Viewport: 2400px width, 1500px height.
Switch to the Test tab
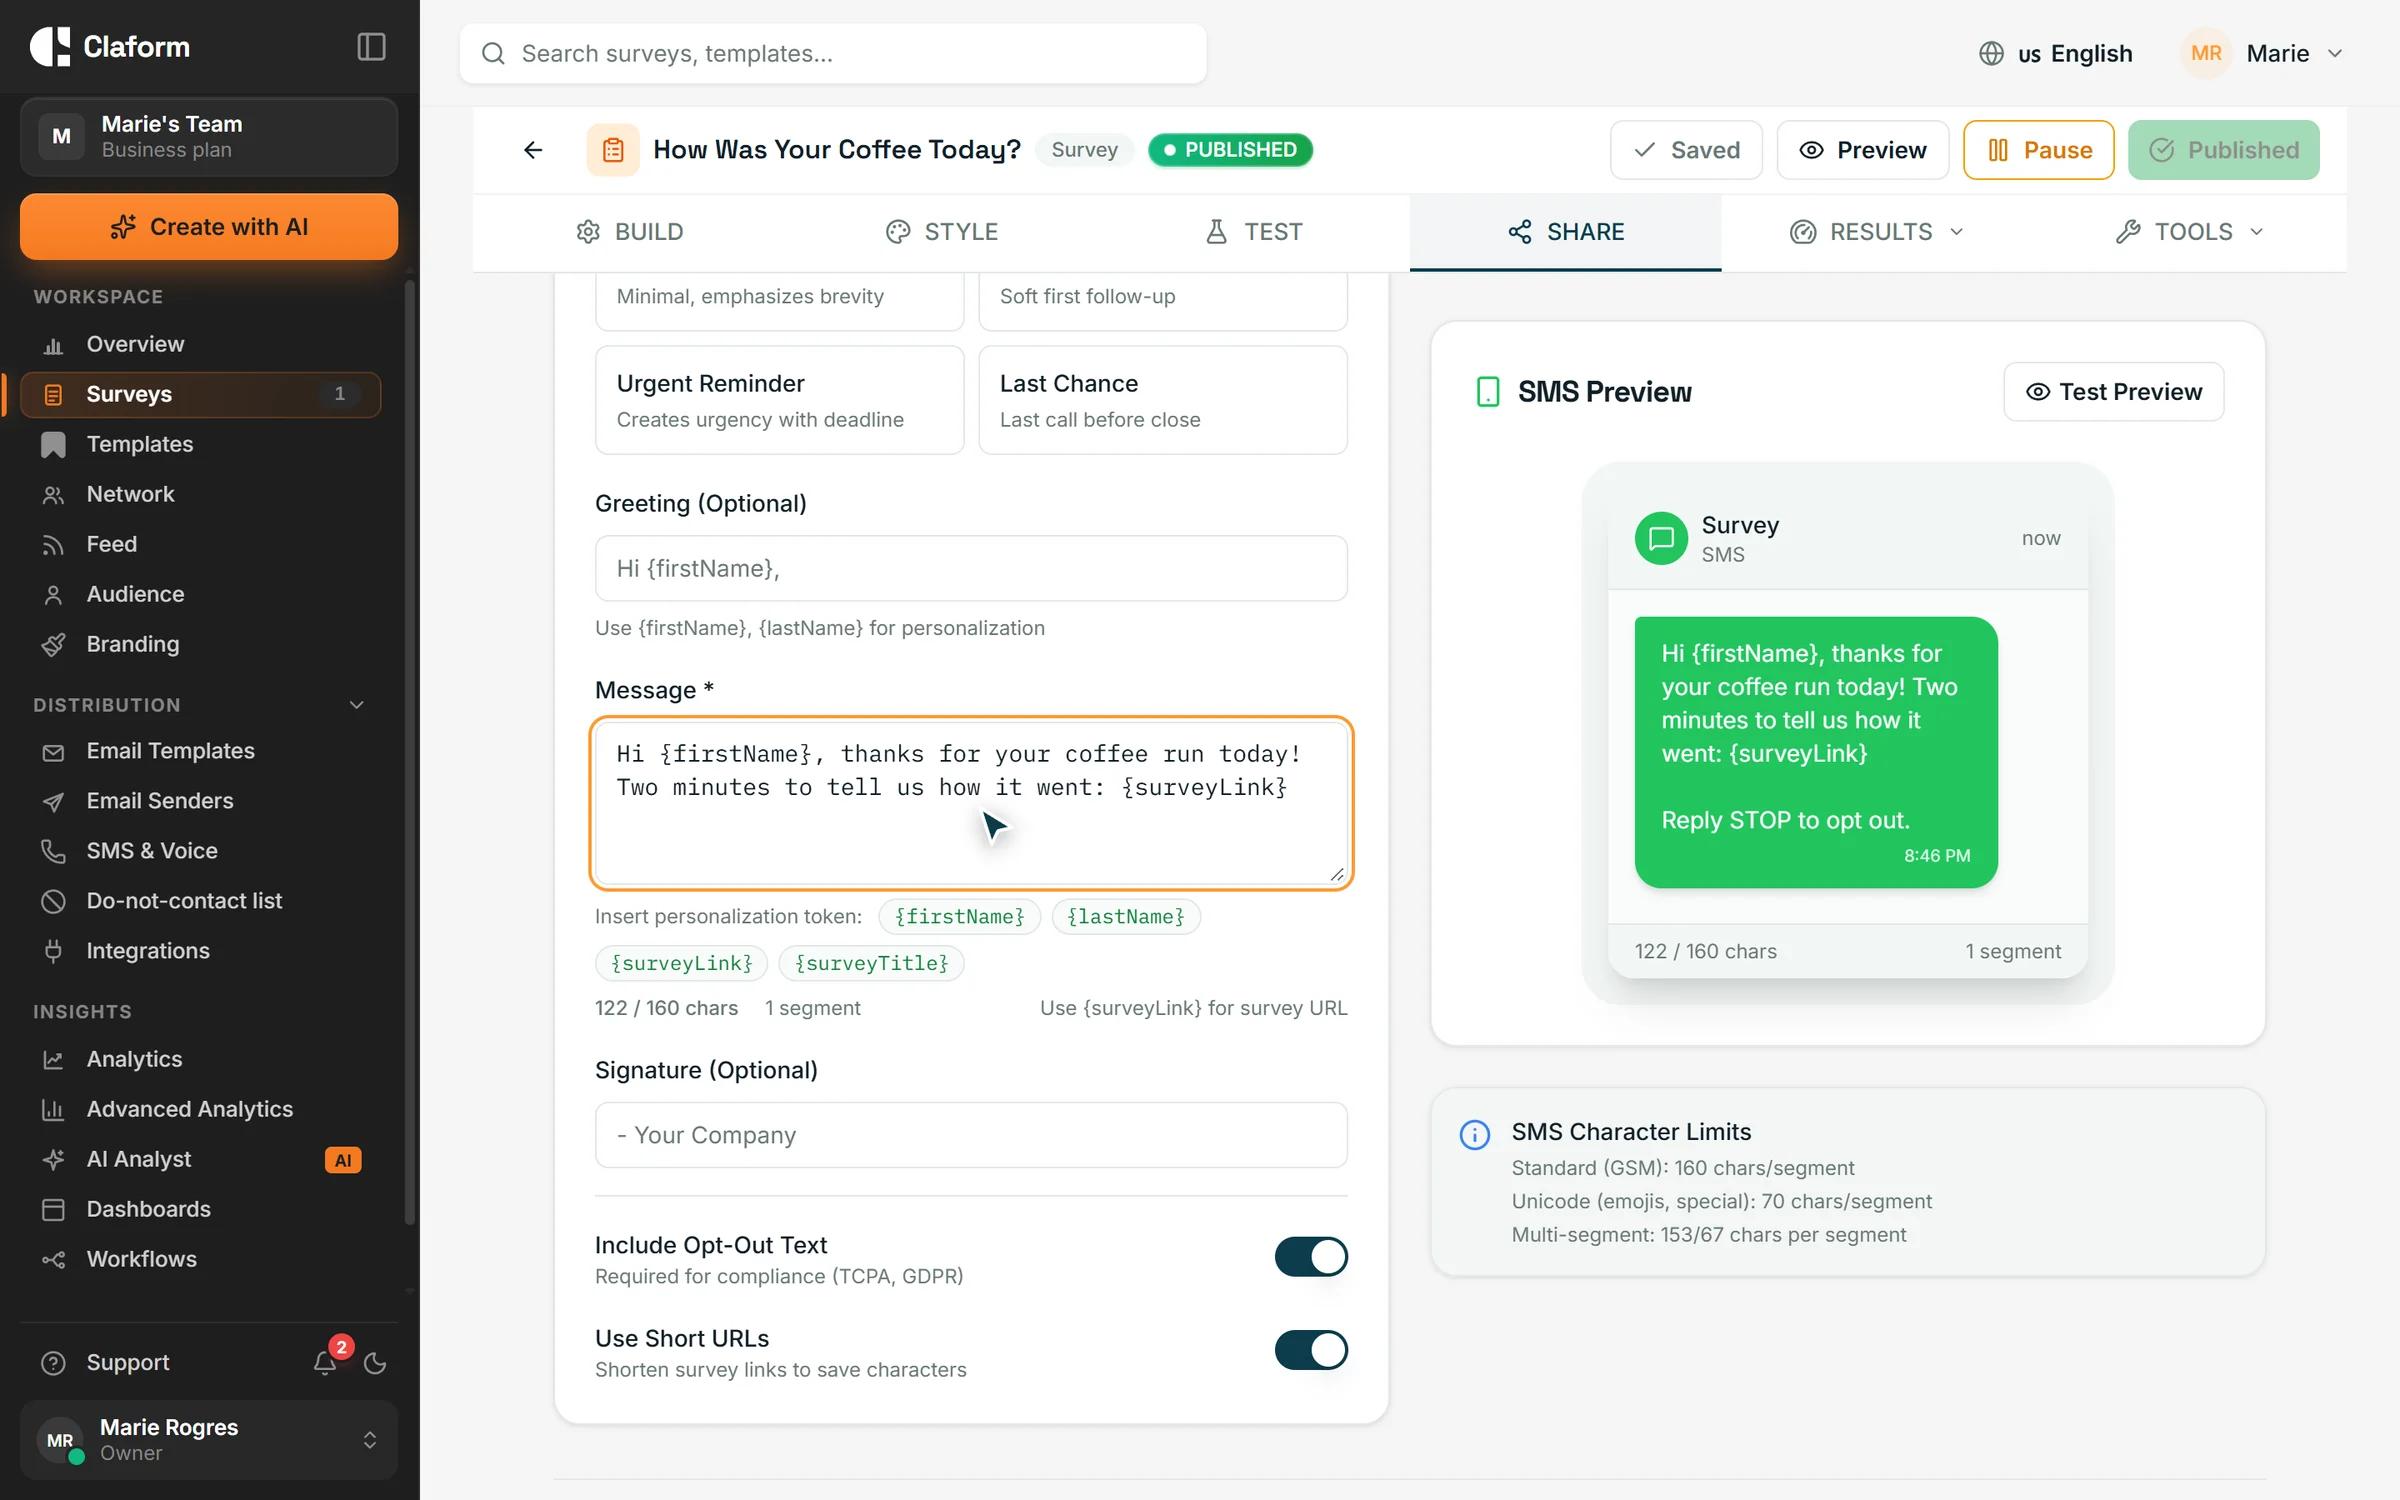tap(1254, 232)
